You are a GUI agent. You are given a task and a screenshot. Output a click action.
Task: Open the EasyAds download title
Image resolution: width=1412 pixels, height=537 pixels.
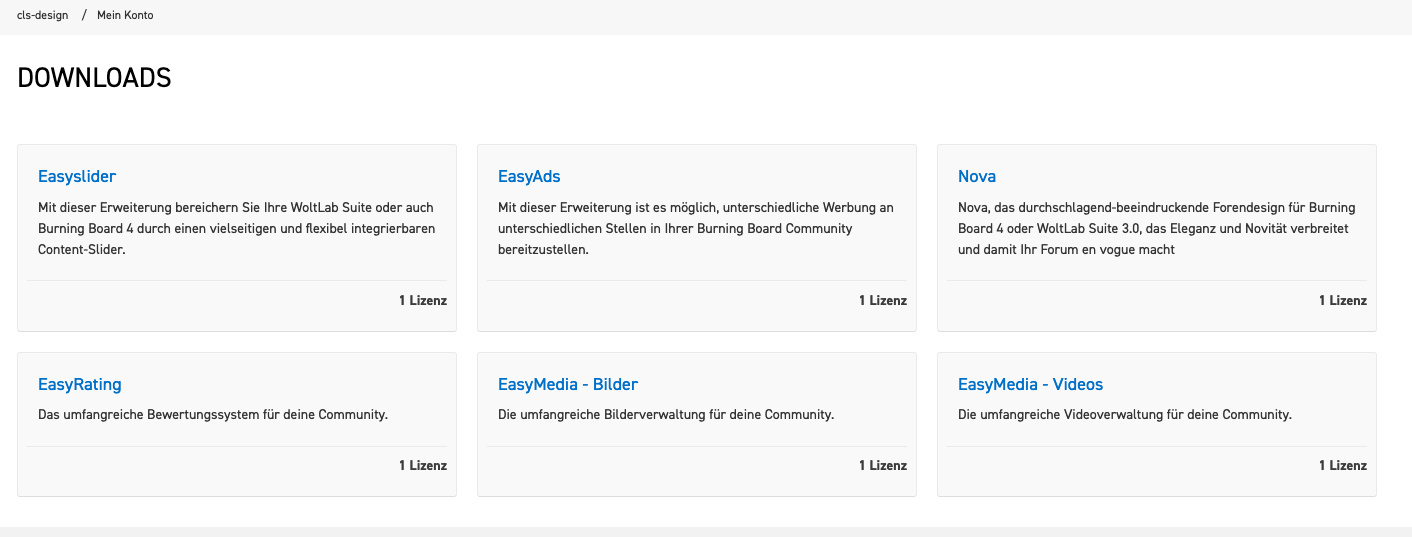pos(529,177)
